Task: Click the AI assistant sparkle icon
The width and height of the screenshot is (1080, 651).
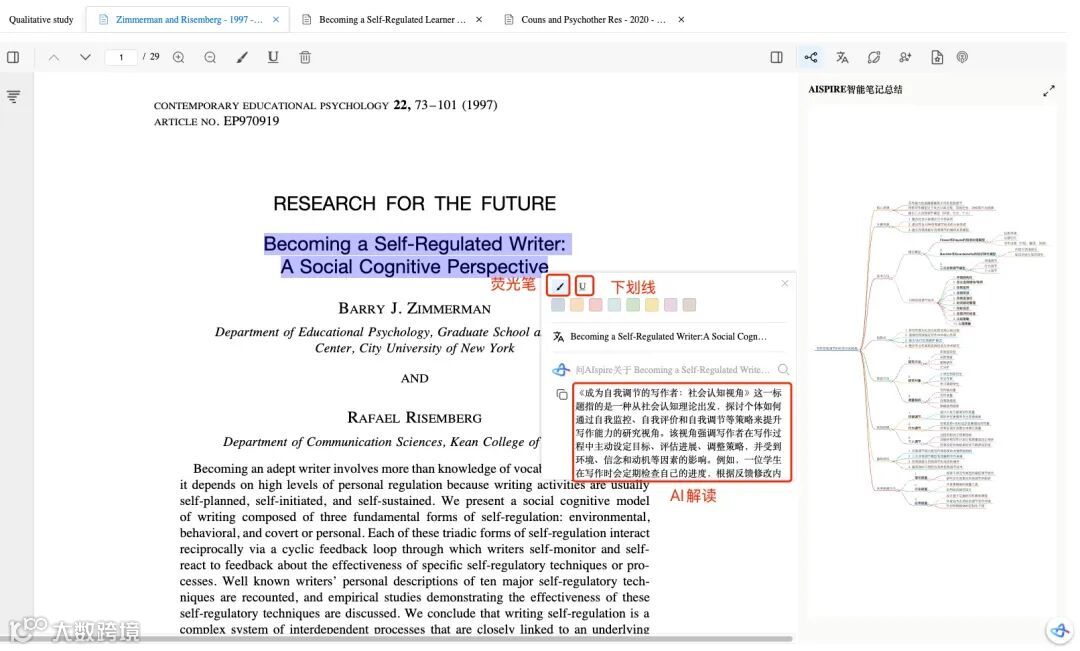Action: click(905, 57)
